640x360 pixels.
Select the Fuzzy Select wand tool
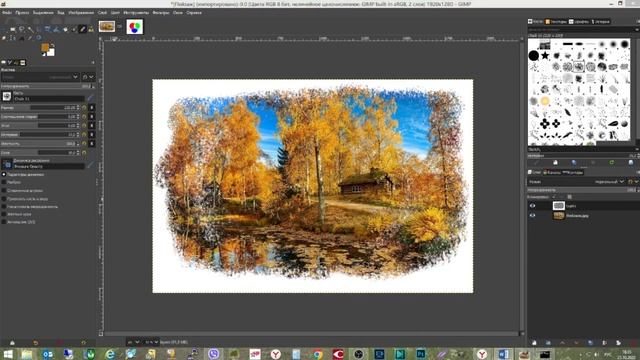31,29
